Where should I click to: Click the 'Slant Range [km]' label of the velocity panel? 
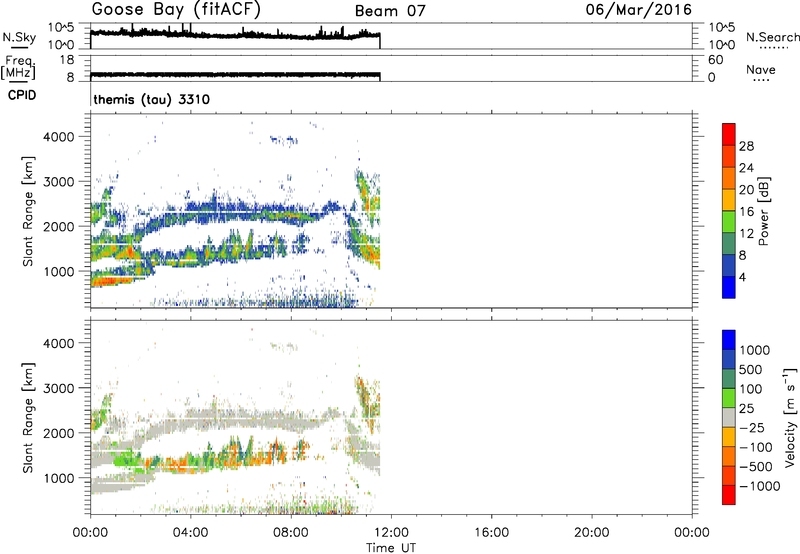click(x=28, y=418)
